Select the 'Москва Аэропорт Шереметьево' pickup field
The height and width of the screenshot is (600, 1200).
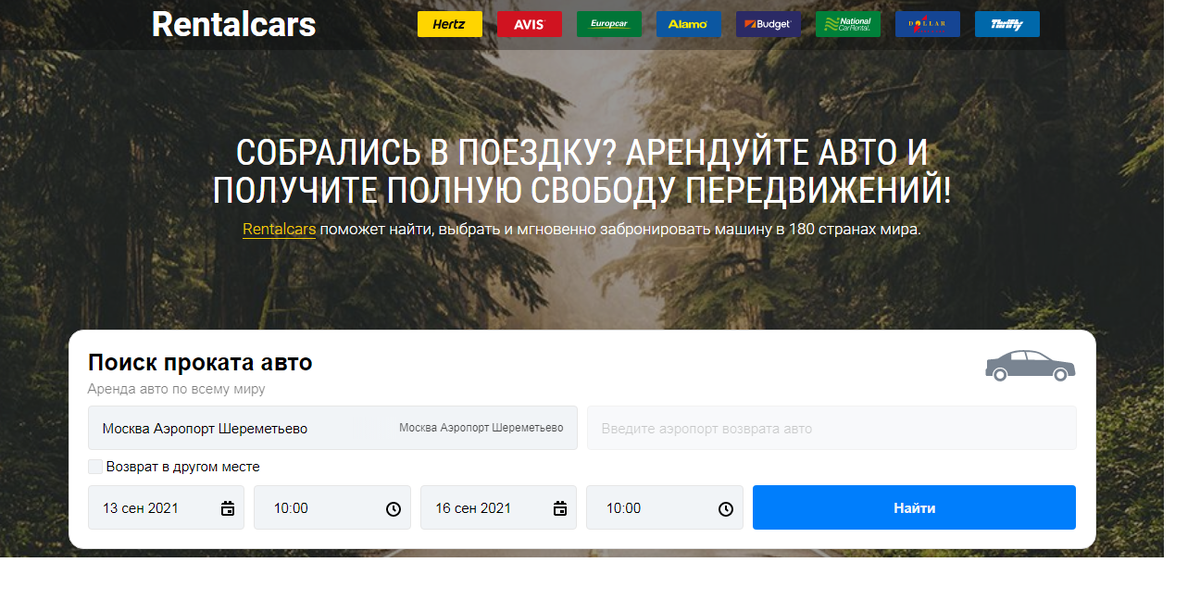pos(250,427)
